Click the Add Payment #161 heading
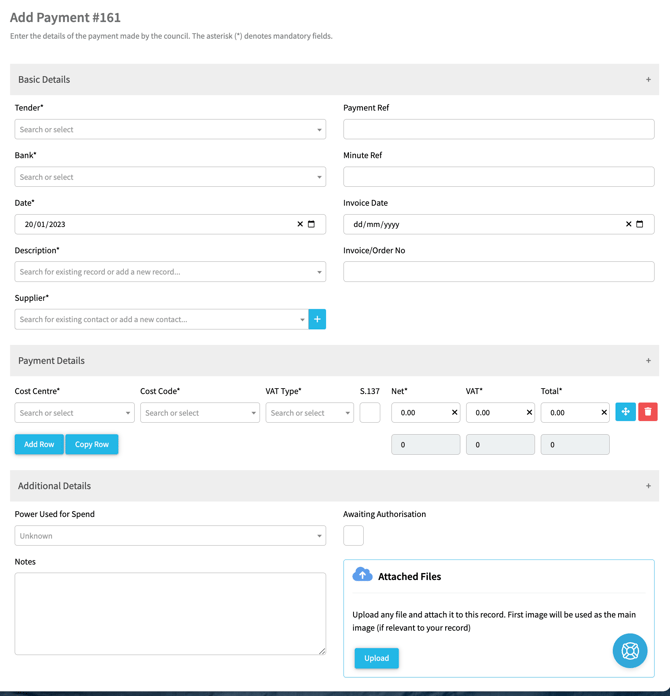 click(x=65, y=17)
